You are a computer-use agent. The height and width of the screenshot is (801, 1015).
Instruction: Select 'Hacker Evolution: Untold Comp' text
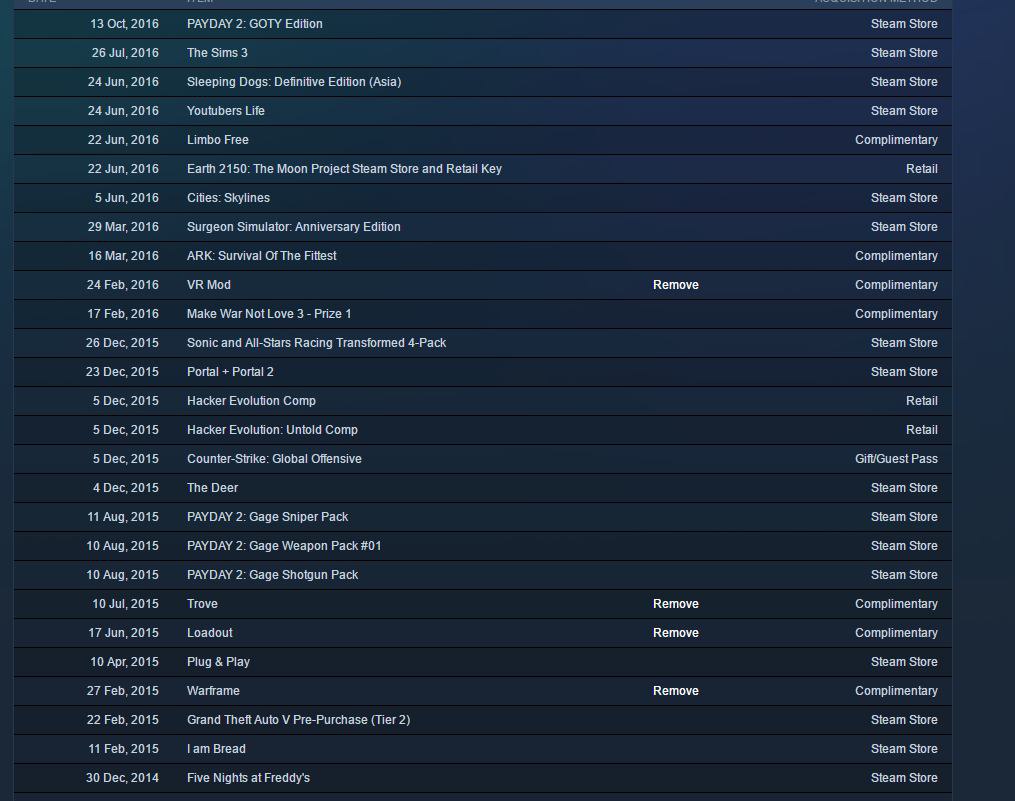point(272,430)
